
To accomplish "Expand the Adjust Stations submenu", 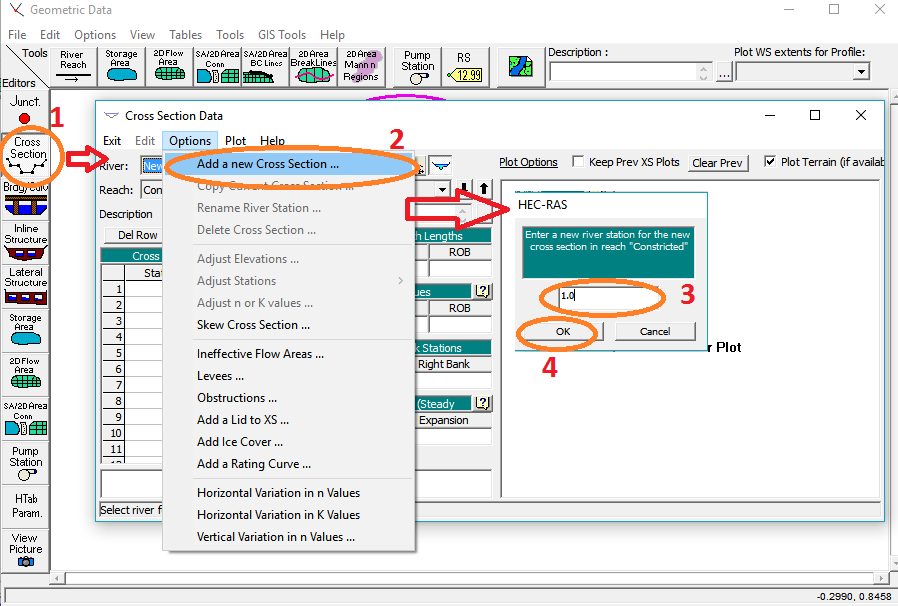I will (237, 281).
